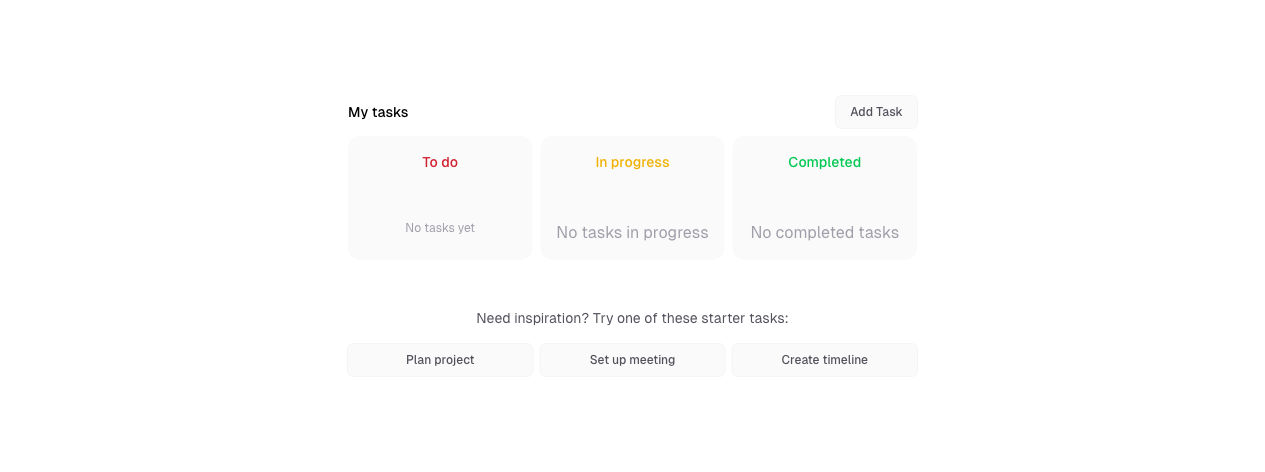
Task: Click the No tasks in progress placeholder
Action: pyautogui.click(x=632, y=233)
